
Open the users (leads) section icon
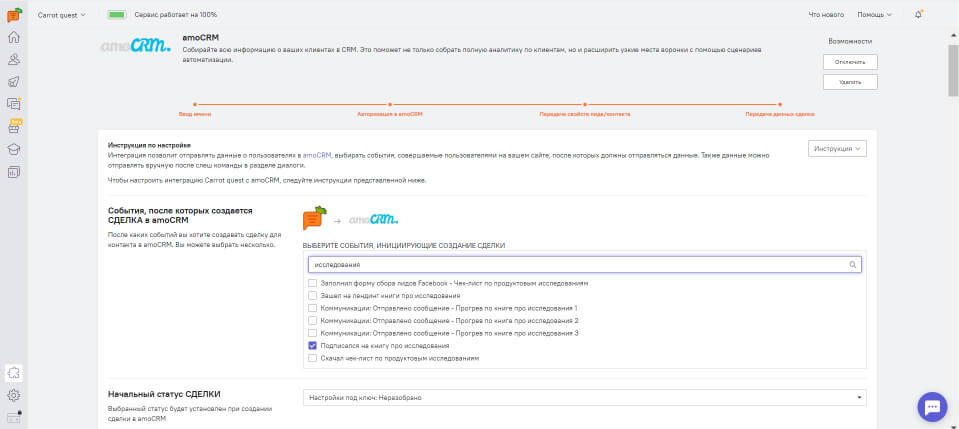coord(13,59)
